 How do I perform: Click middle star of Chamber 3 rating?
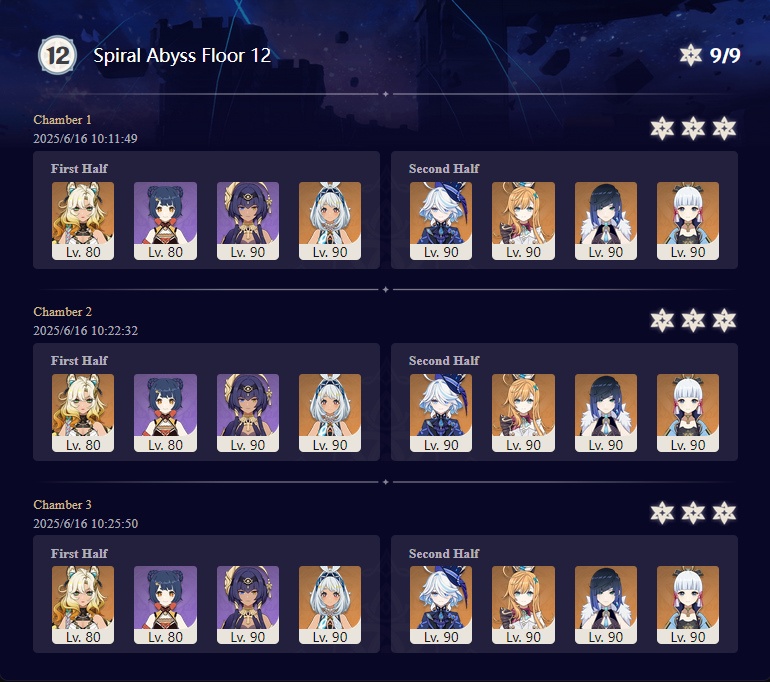tap(693, 513)
